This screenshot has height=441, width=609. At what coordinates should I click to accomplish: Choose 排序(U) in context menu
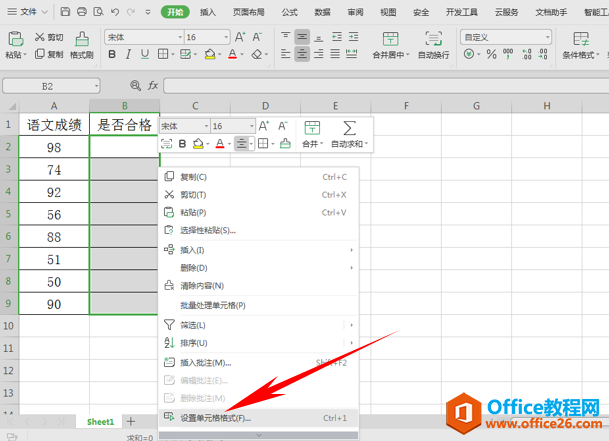[x=258, y=343]
